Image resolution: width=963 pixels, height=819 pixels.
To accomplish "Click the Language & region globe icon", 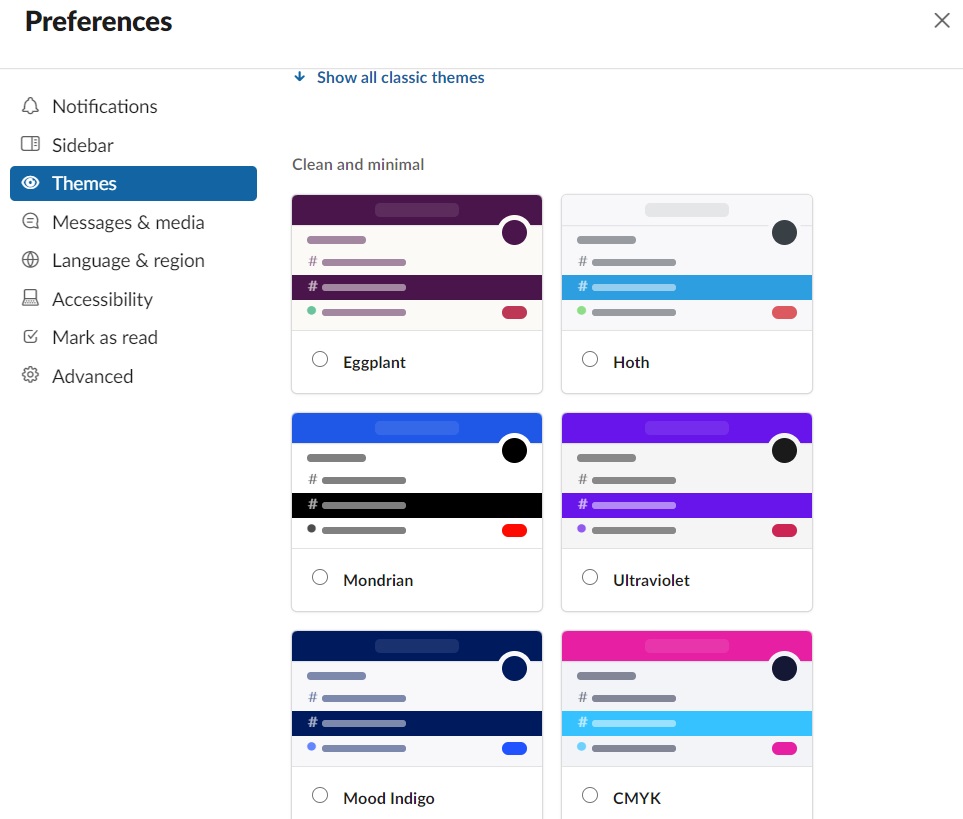I will (x=30, y=260).
